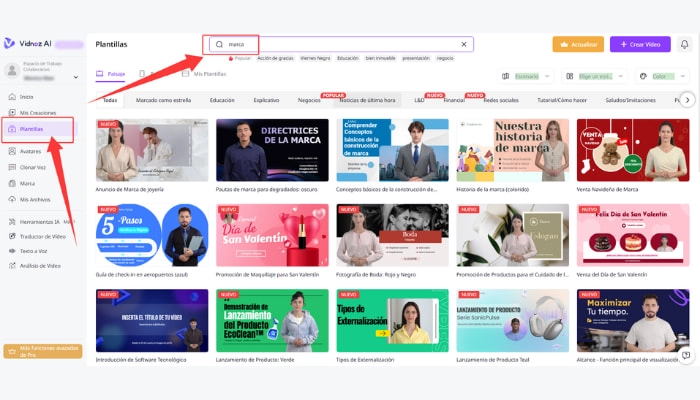This screenshot has width=700, height=400.
Task: Open the Inicio home icon
Action: click(x=12, y=96)
